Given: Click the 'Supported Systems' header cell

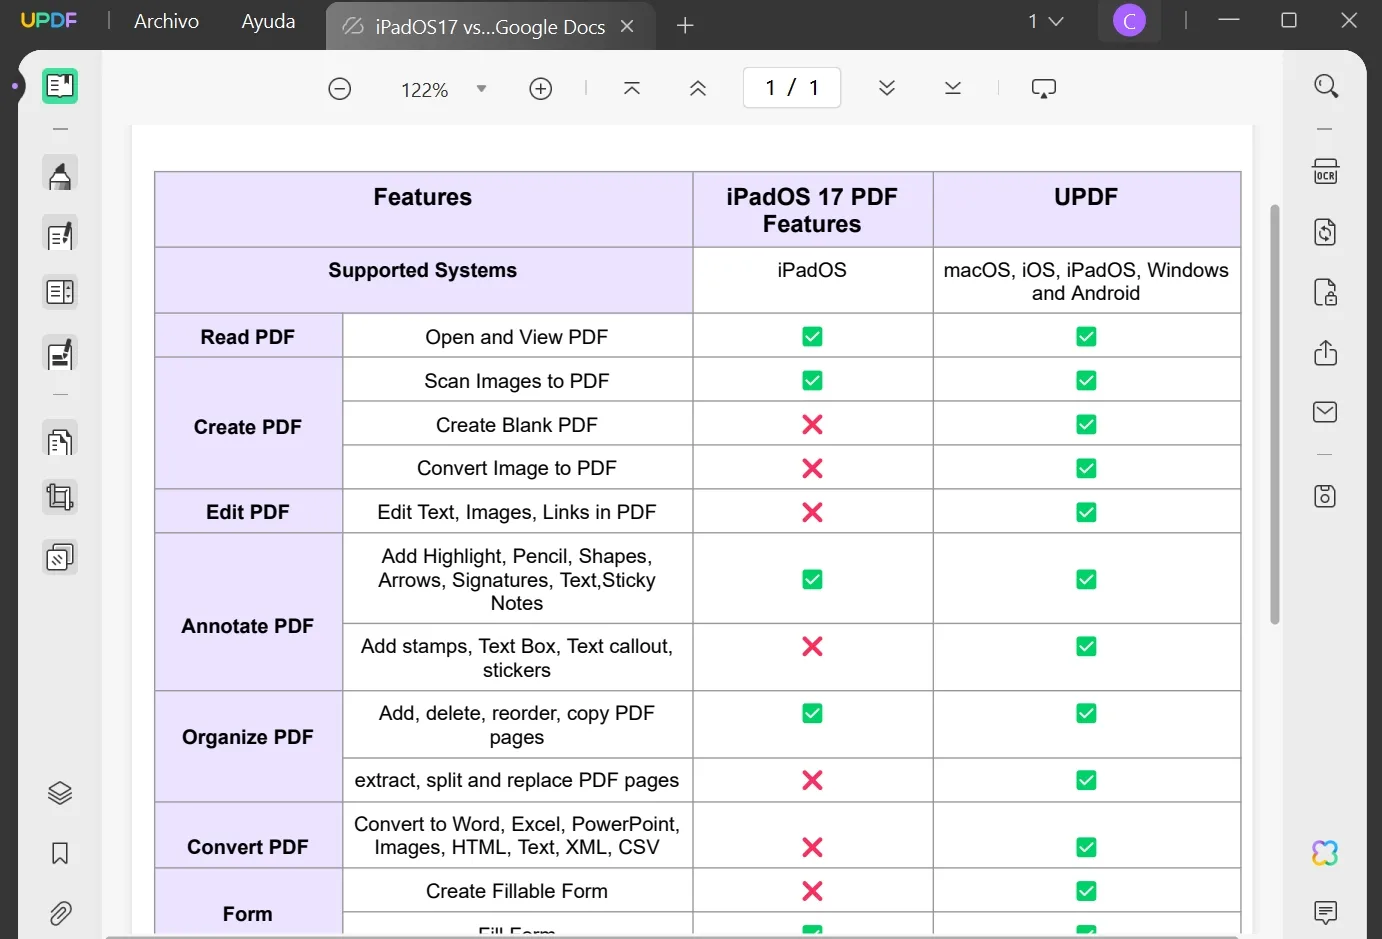Looking at the screenshot, I should point(423,281).
